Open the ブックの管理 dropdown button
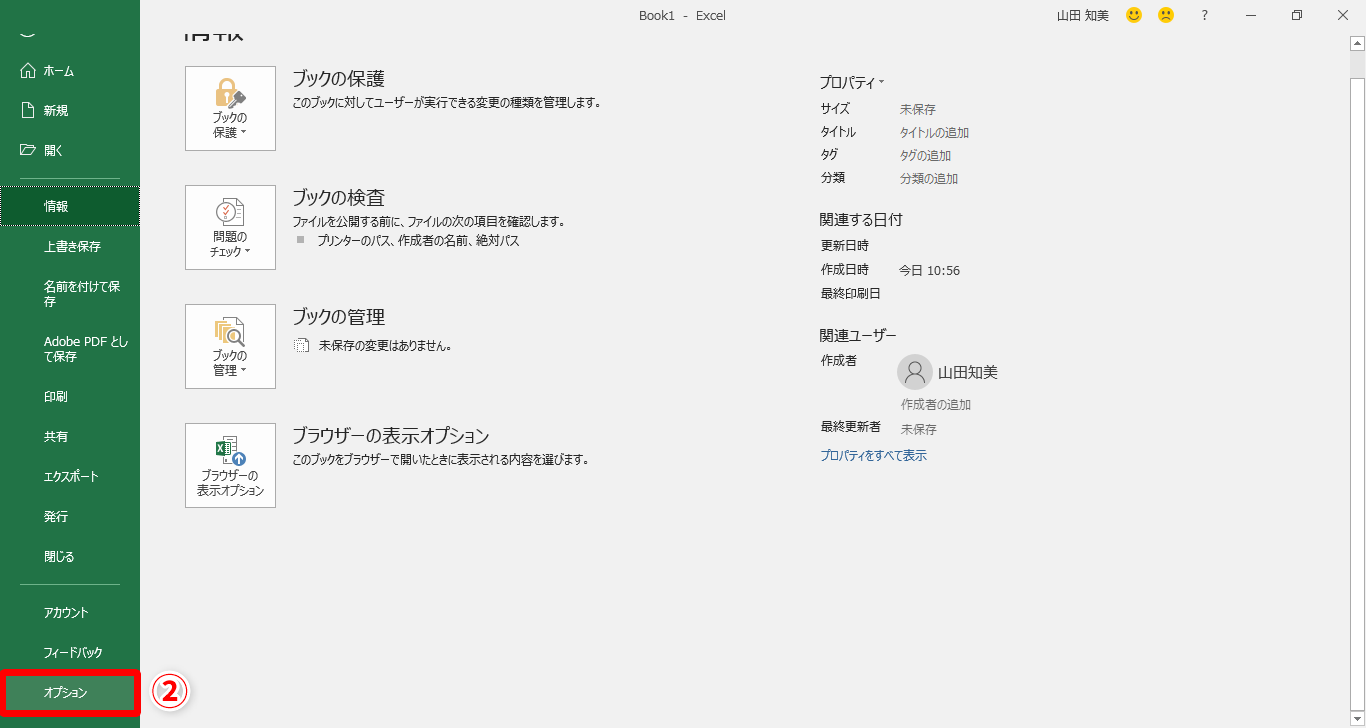The image size is (1366, 728). pos(230,346)
